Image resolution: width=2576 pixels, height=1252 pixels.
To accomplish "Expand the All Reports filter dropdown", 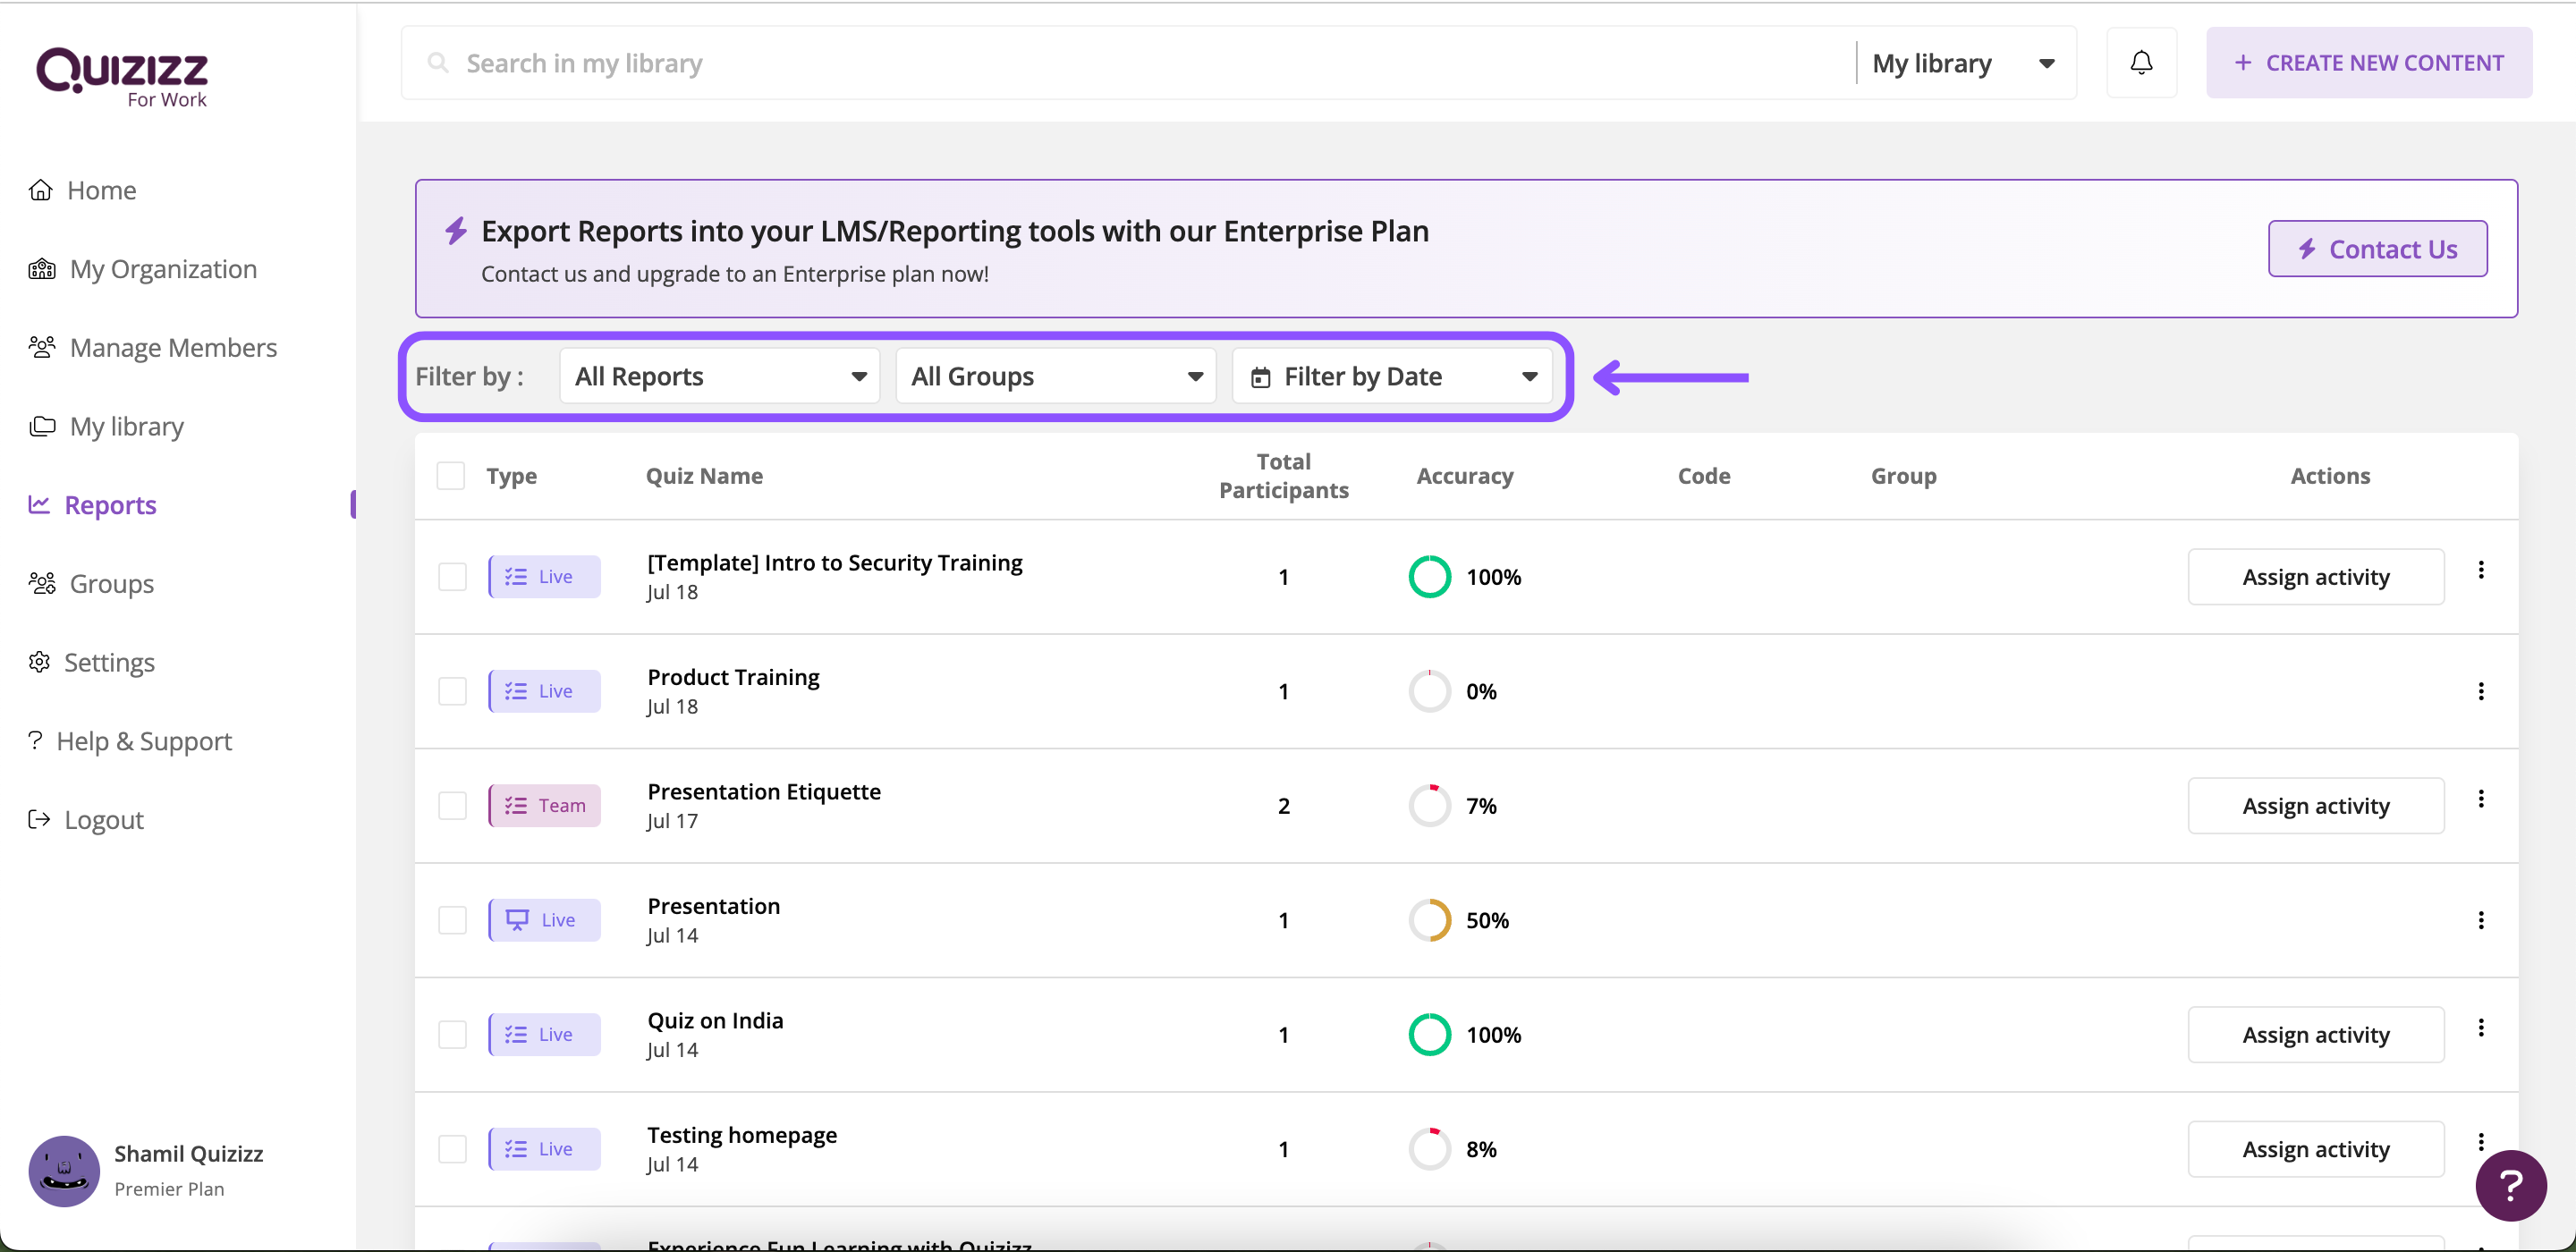I will coord(720,376).
